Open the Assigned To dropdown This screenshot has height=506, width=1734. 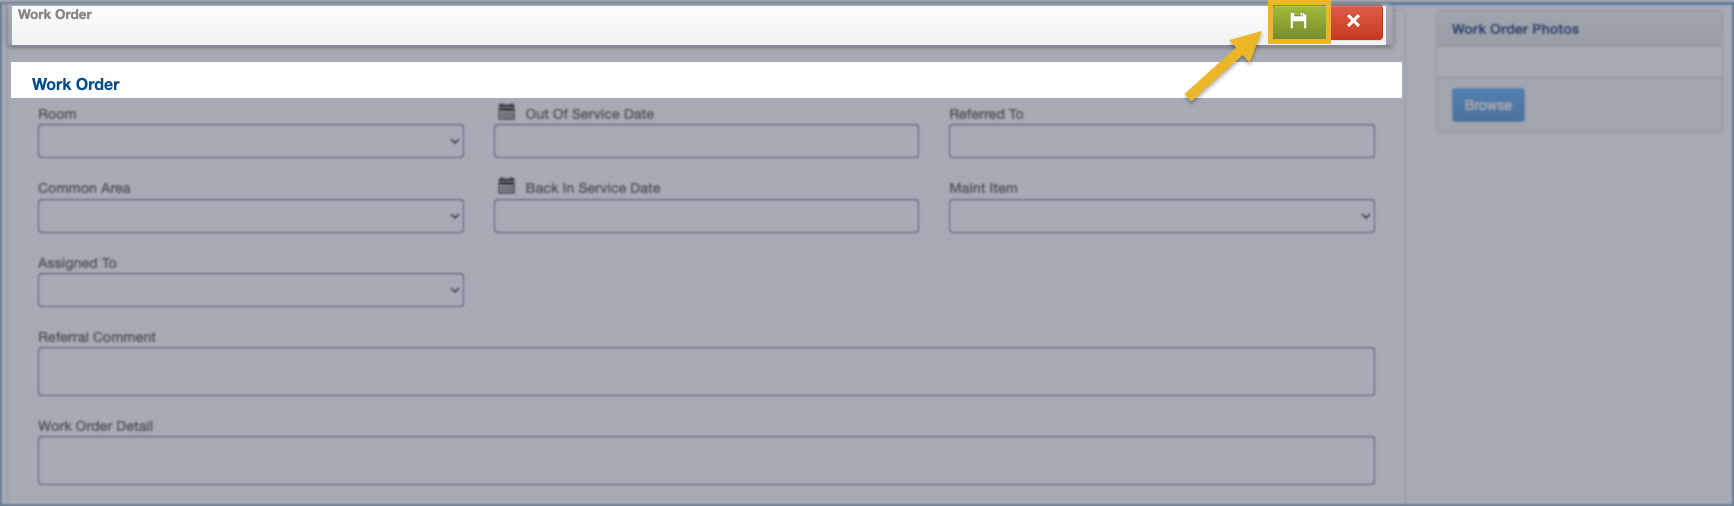(x=250, y=290)
